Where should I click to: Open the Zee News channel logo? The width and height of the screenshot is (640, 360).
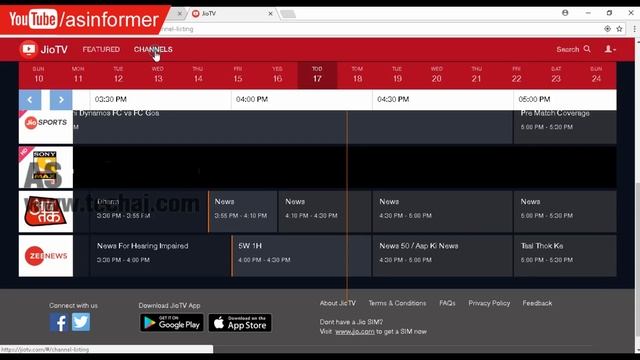[x=46, y=256]
